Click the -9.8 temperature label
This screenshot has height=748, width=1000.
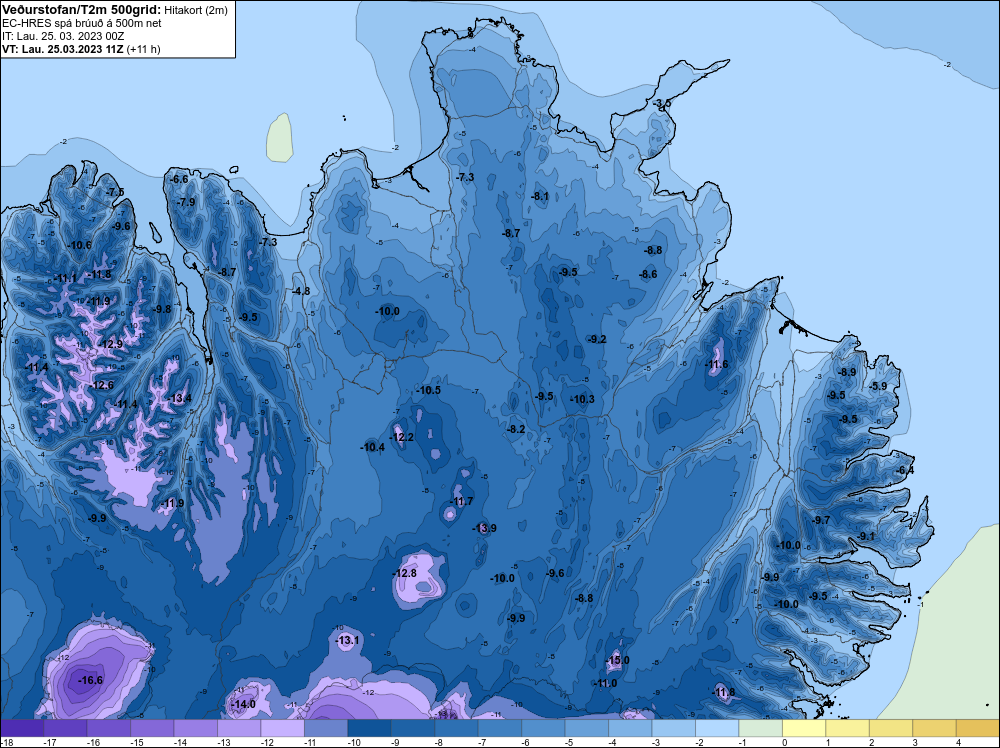pos(161,309)
